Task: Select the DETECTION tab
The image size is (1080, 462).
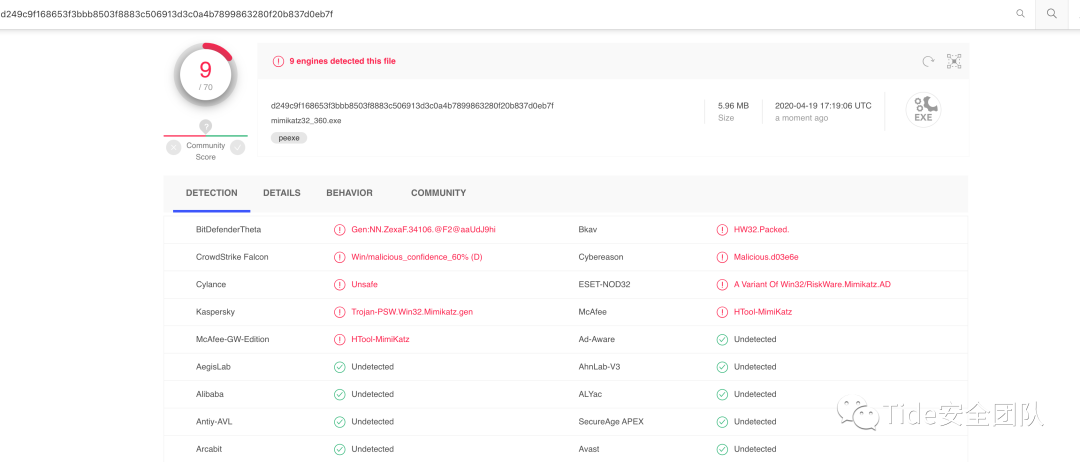Action: click(212, 193)
